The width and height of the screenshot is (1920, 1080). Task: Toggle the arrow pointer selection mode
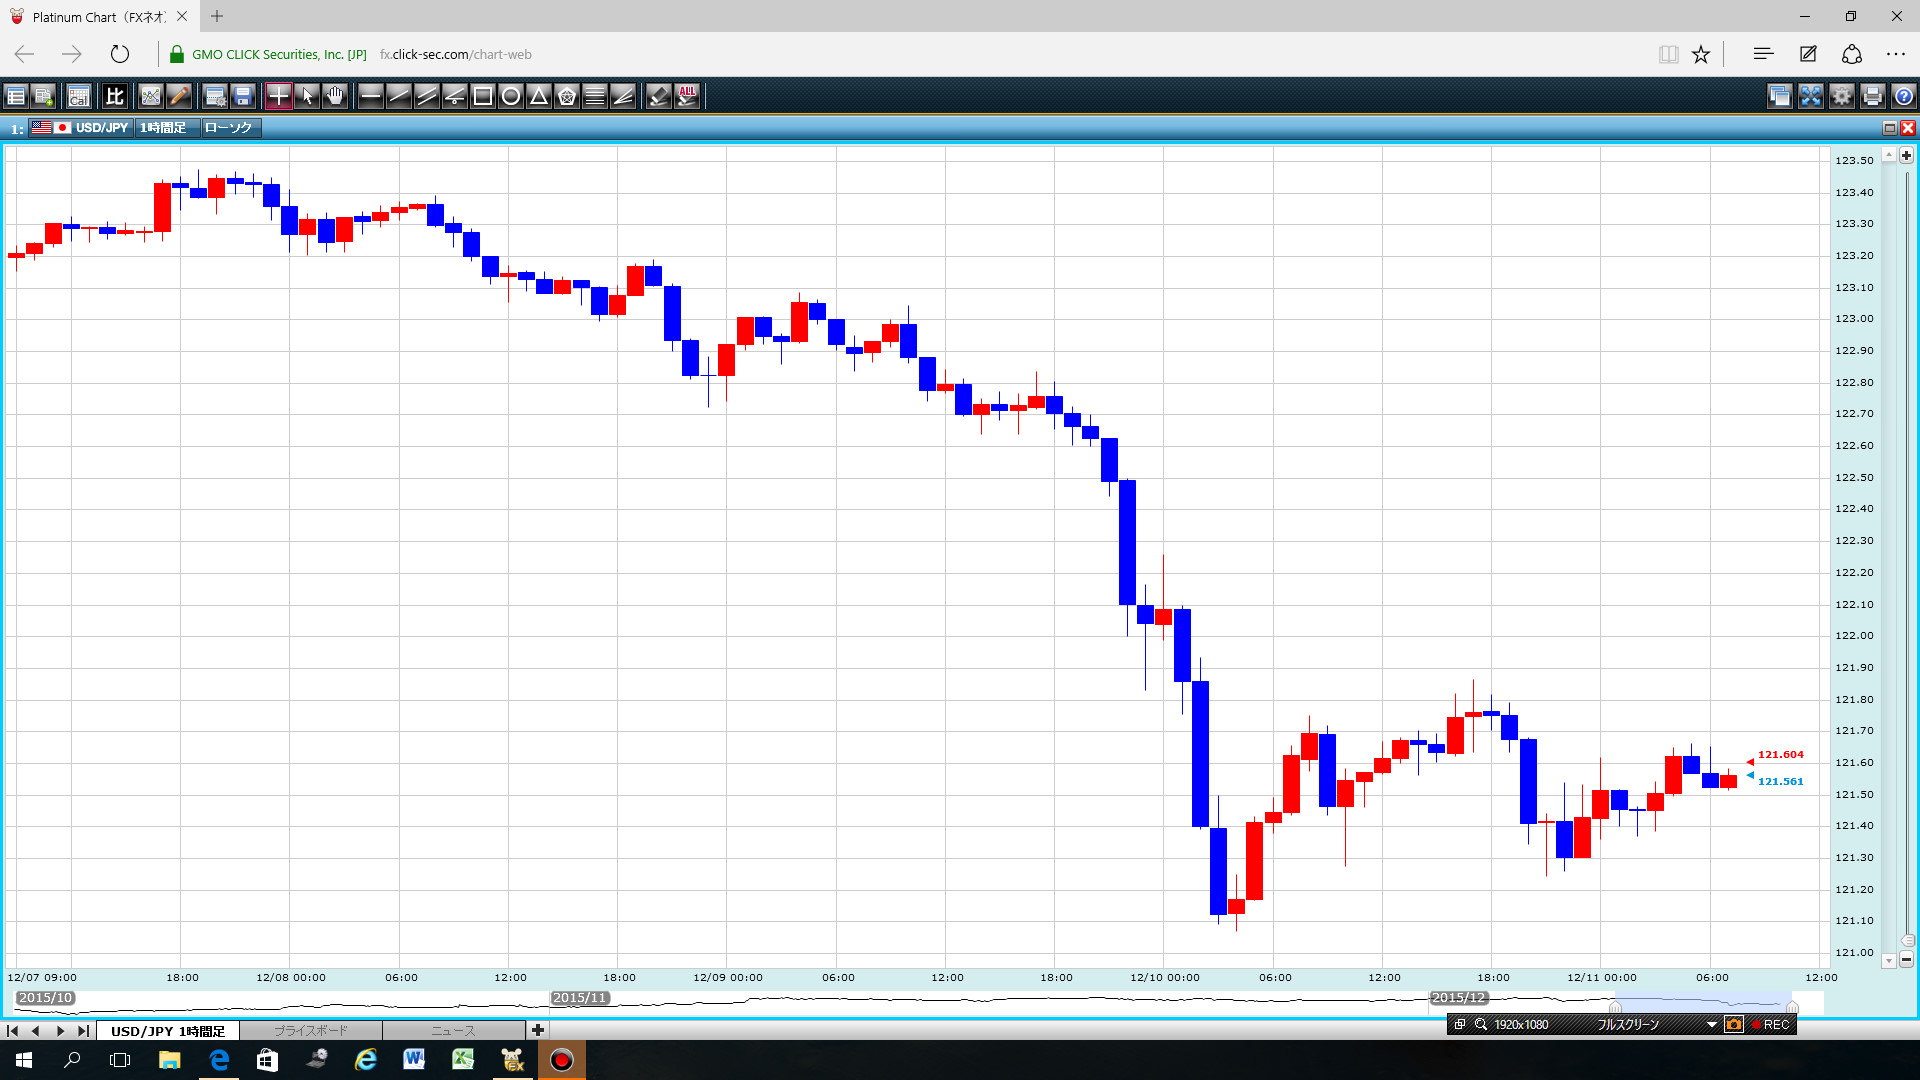pos(307,96)
